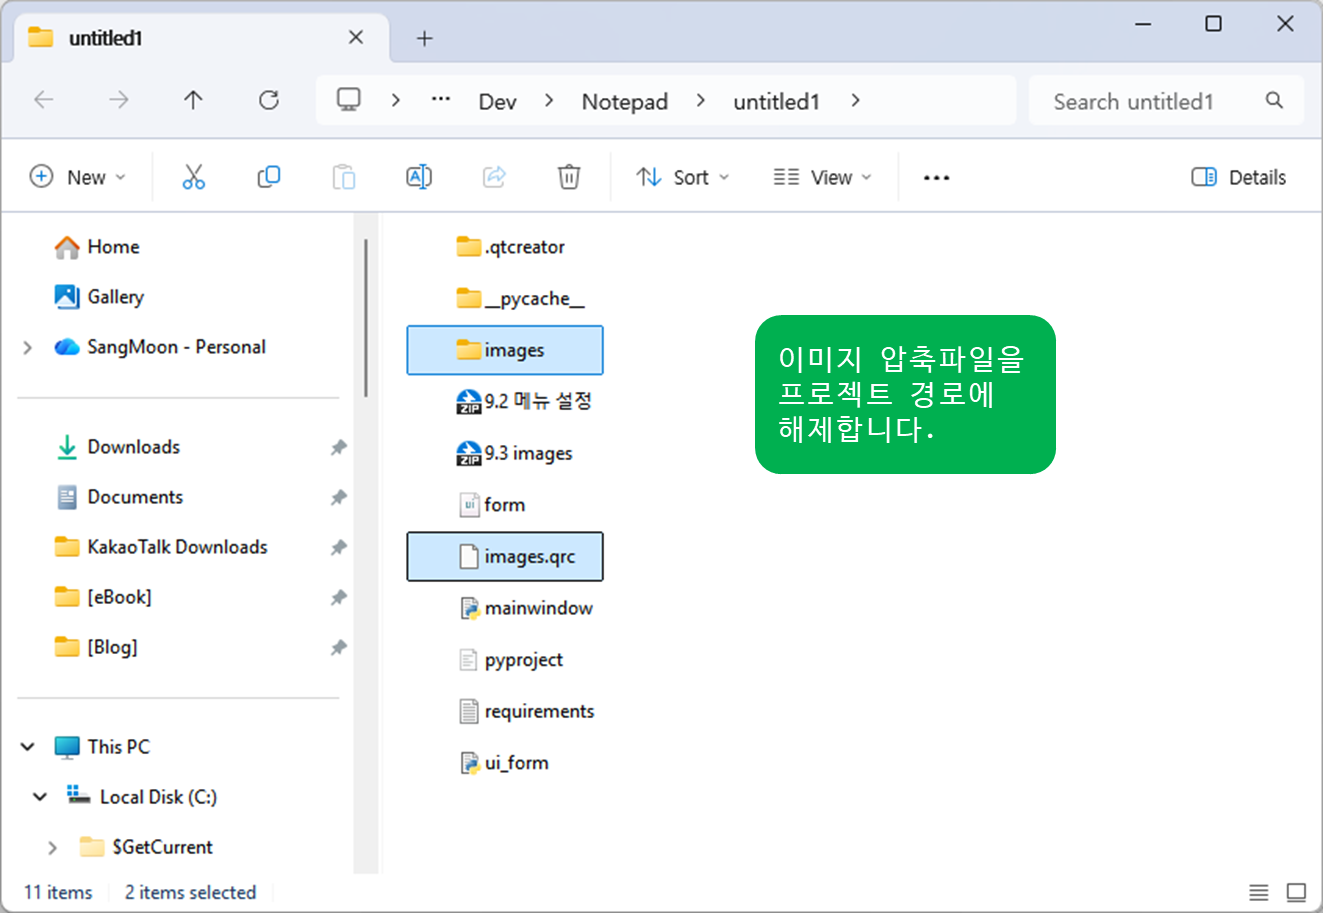Screen dimensions: 1323x913
Task: Toggle the Details pane
Action: tap(1239, 177)
